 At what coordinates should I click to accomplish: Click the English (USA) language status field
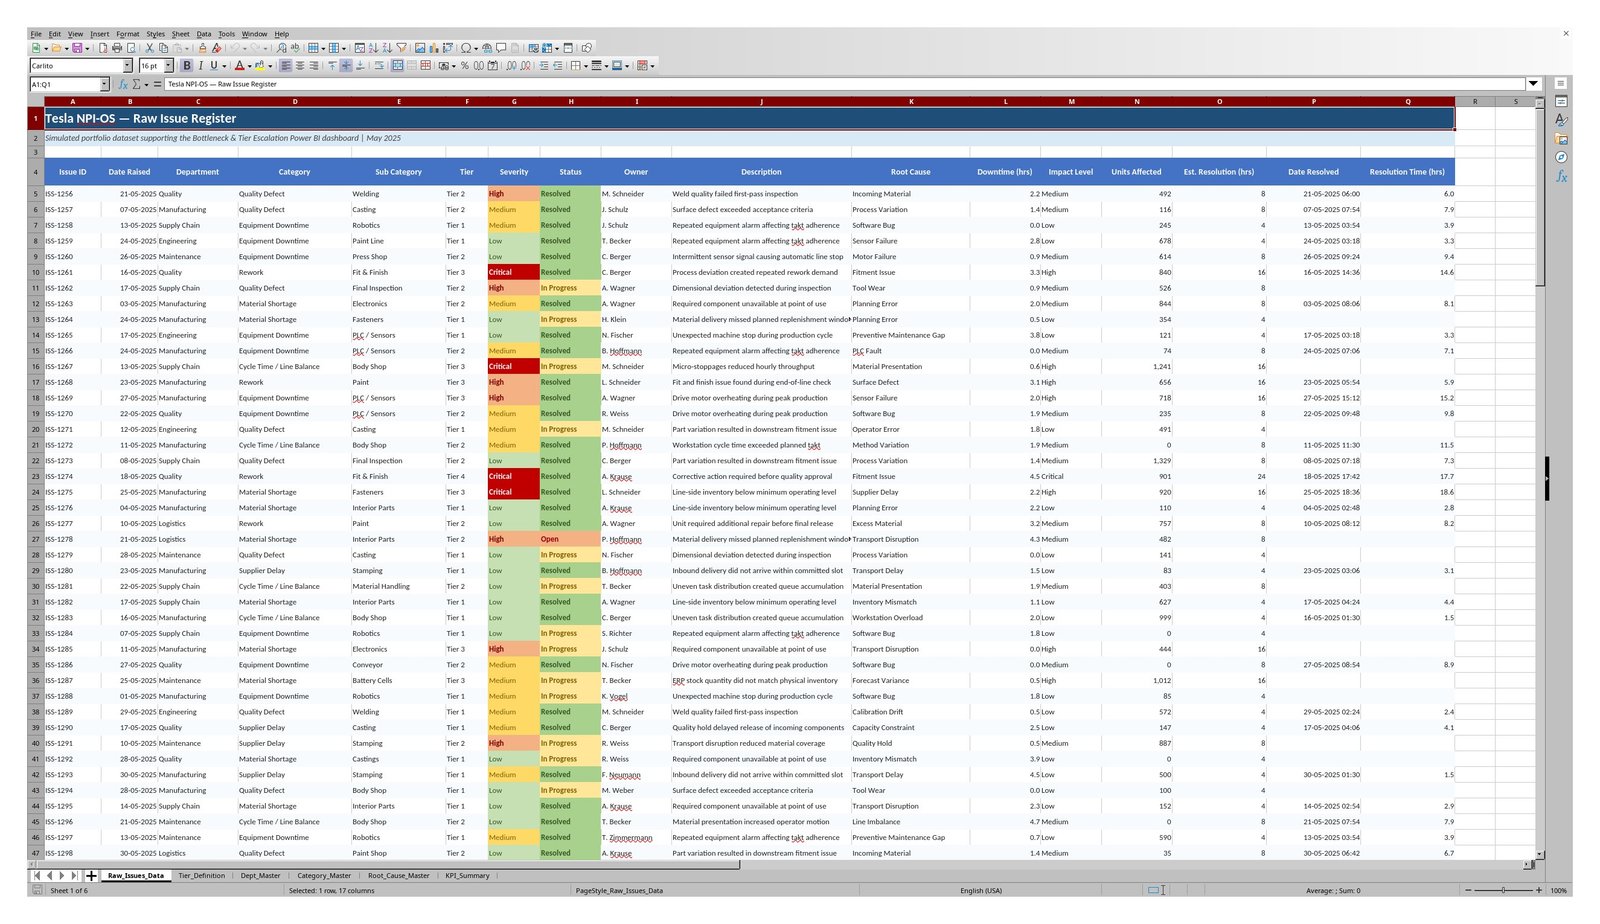[x=980, y=890]
